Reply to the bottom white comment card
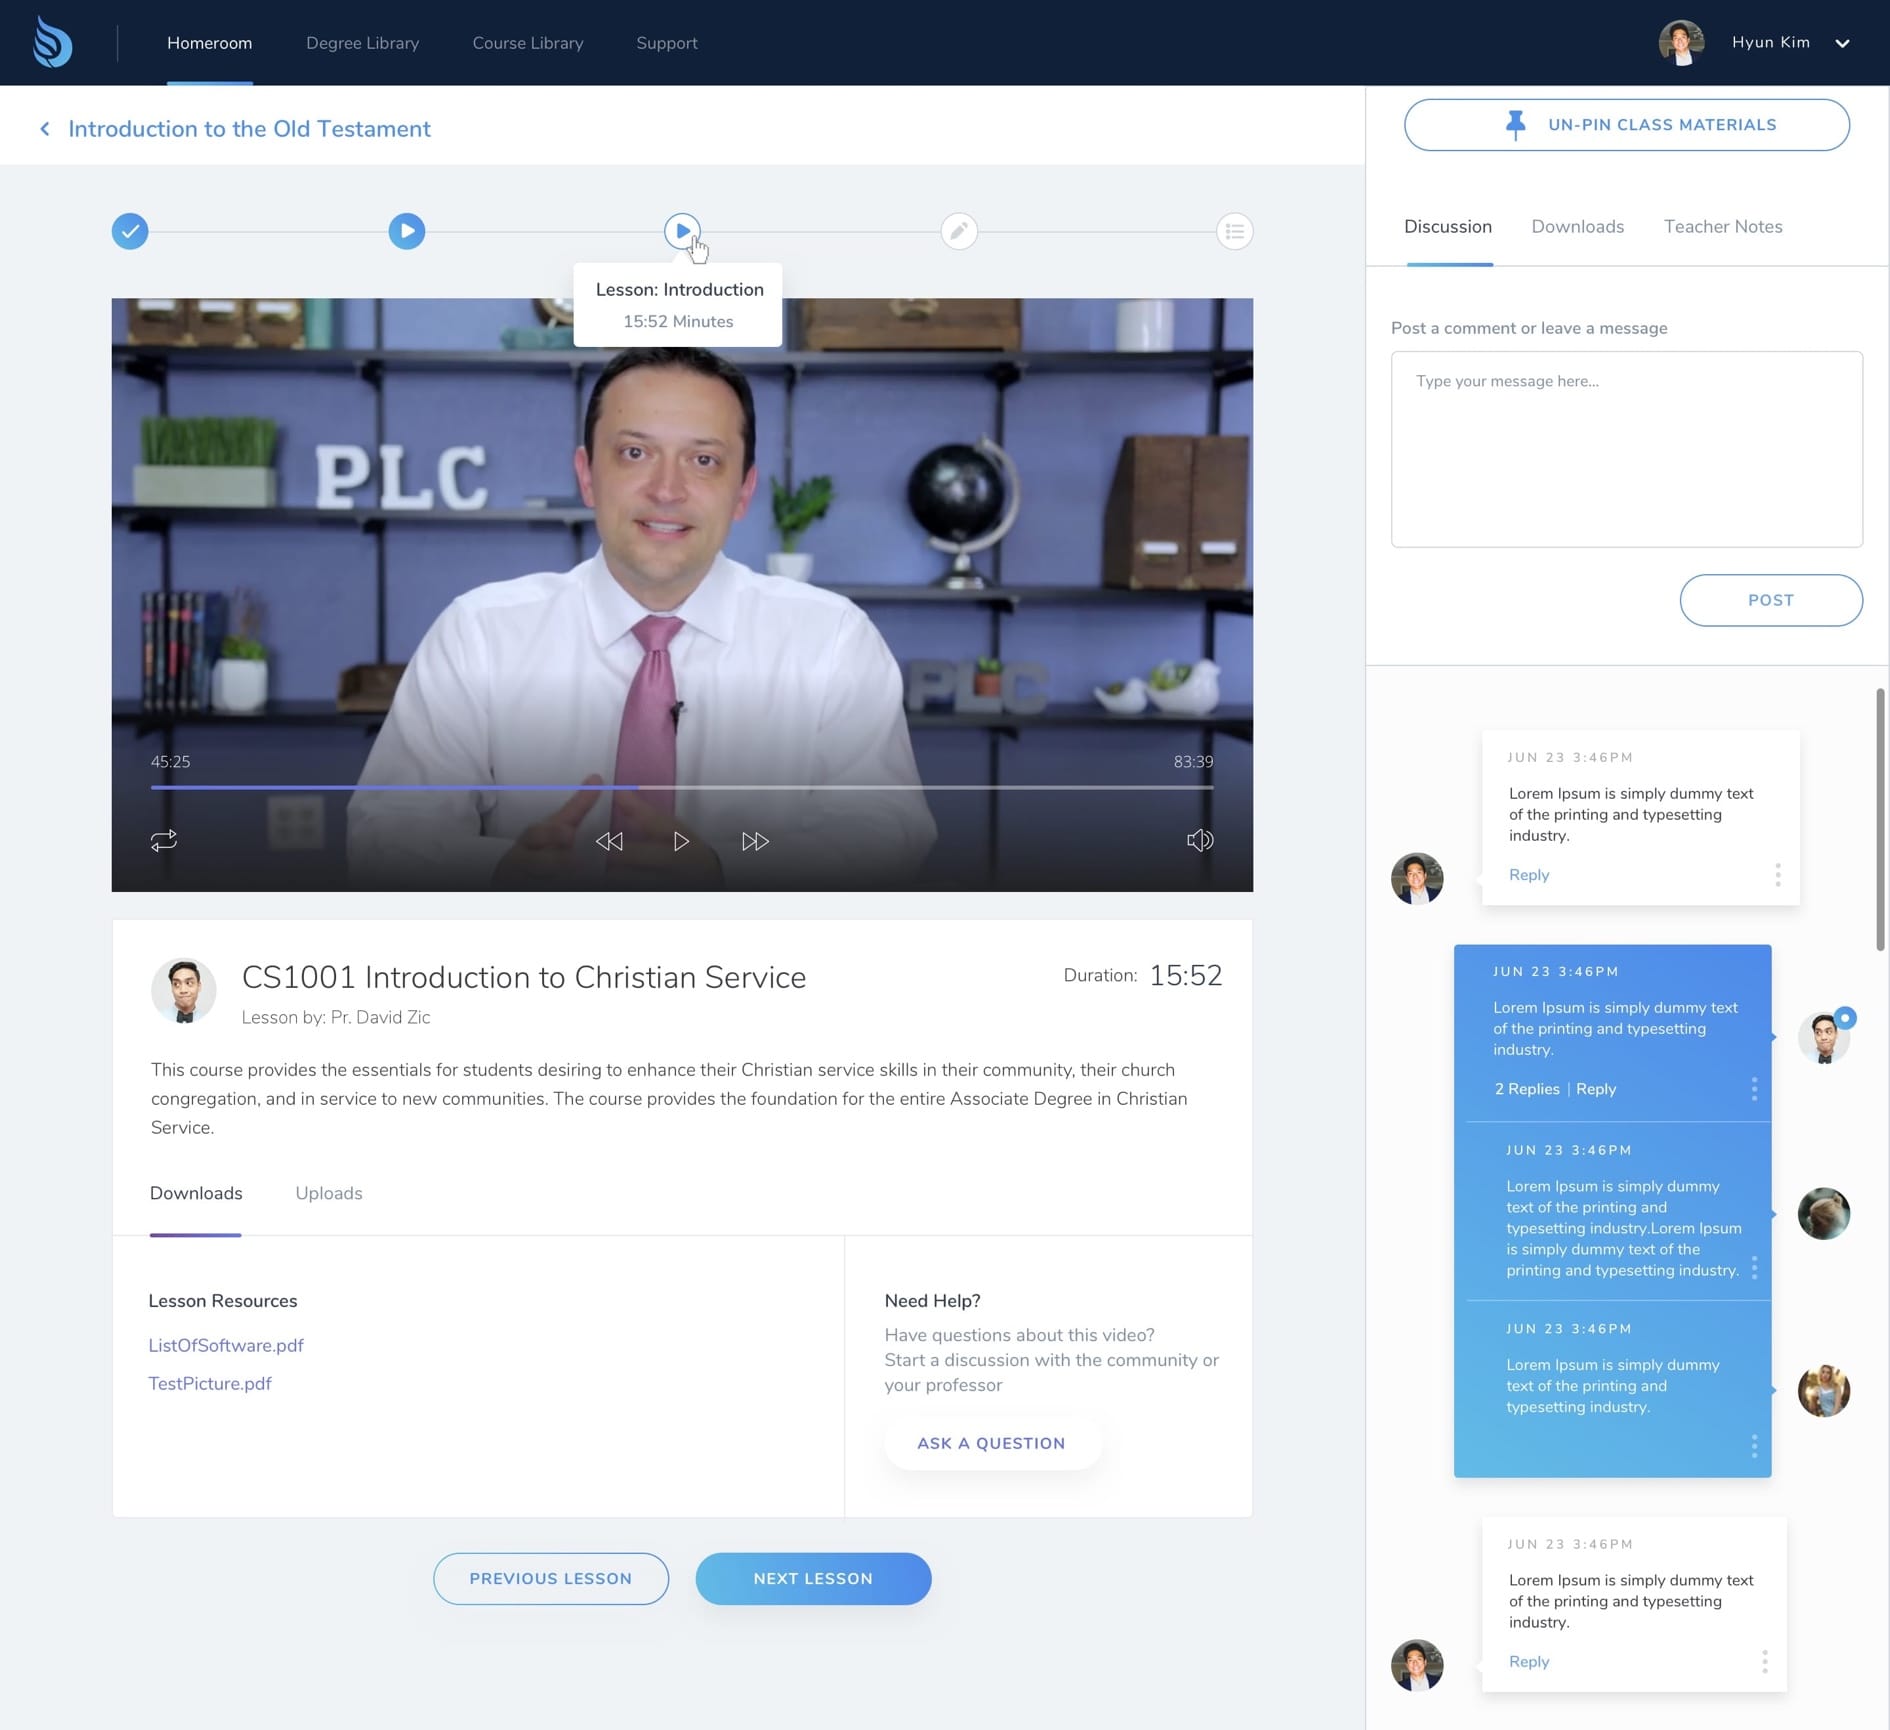This screenshot has height=1730, width=1890. [1528, 1661]
